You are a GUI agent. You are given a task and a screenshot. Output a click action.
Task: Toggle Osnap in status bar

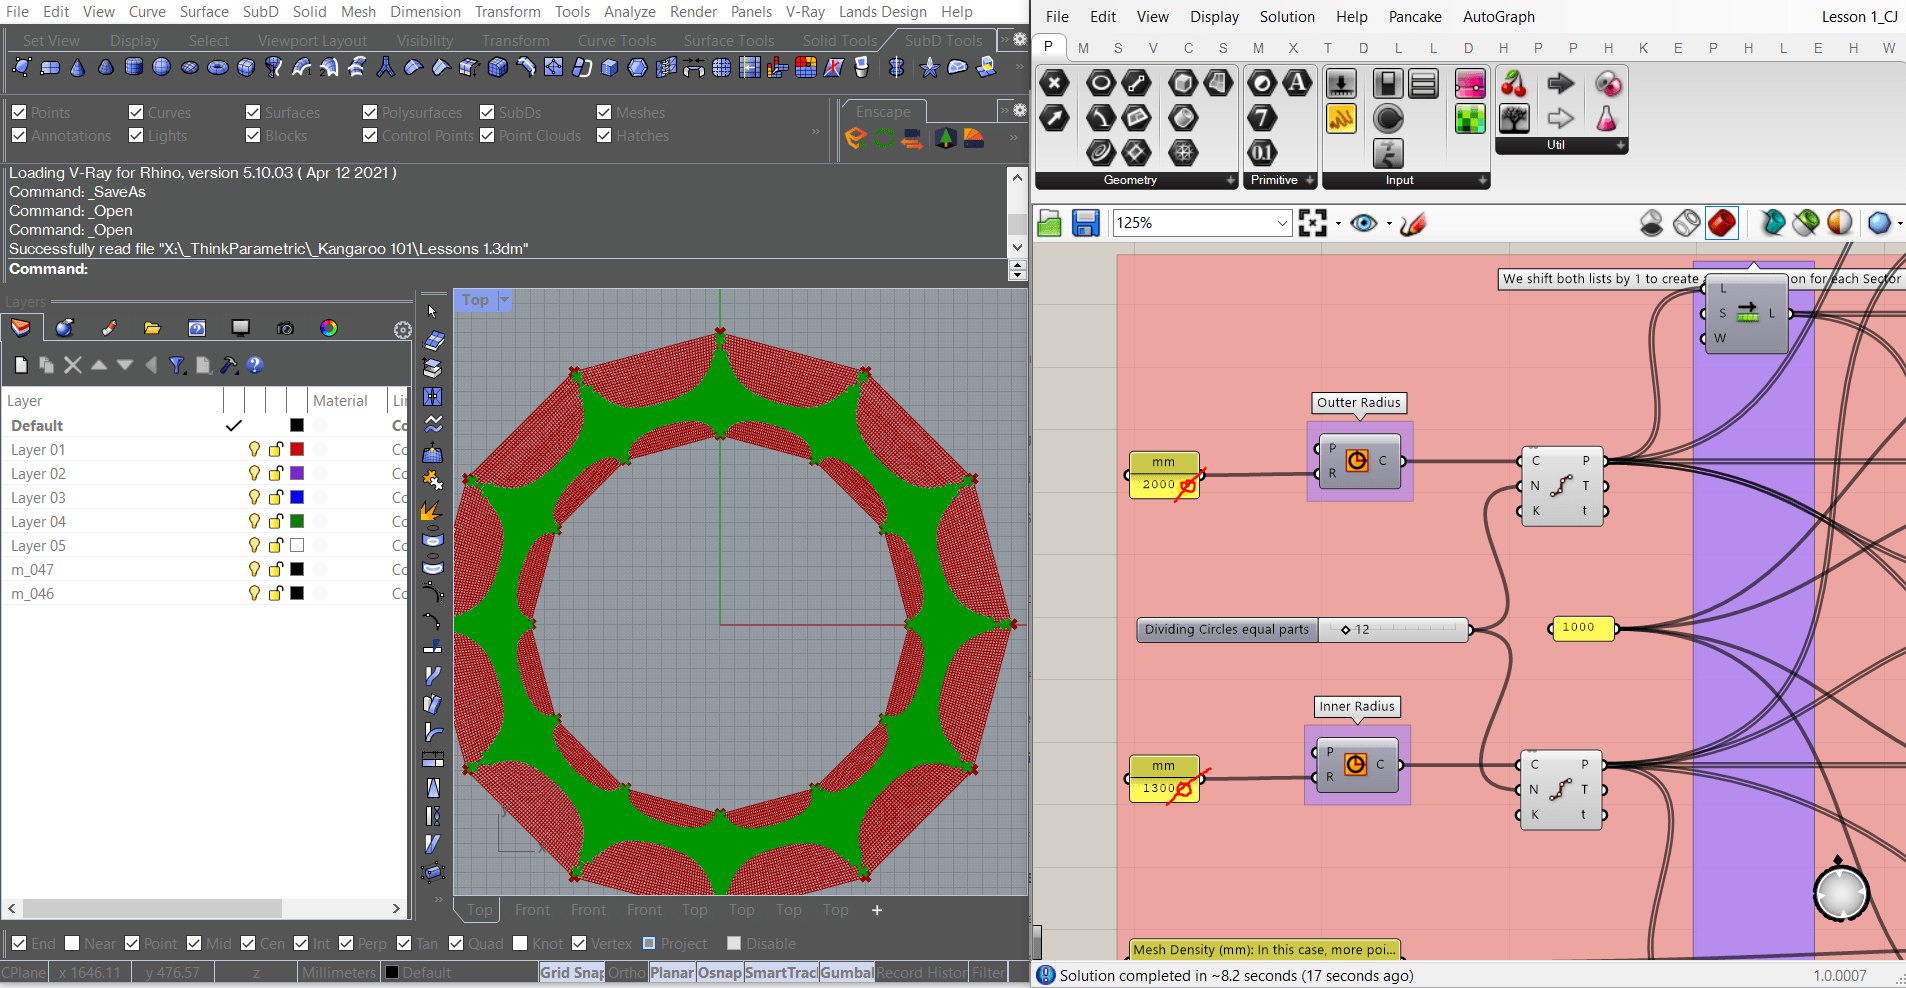[x=720, y=972]
